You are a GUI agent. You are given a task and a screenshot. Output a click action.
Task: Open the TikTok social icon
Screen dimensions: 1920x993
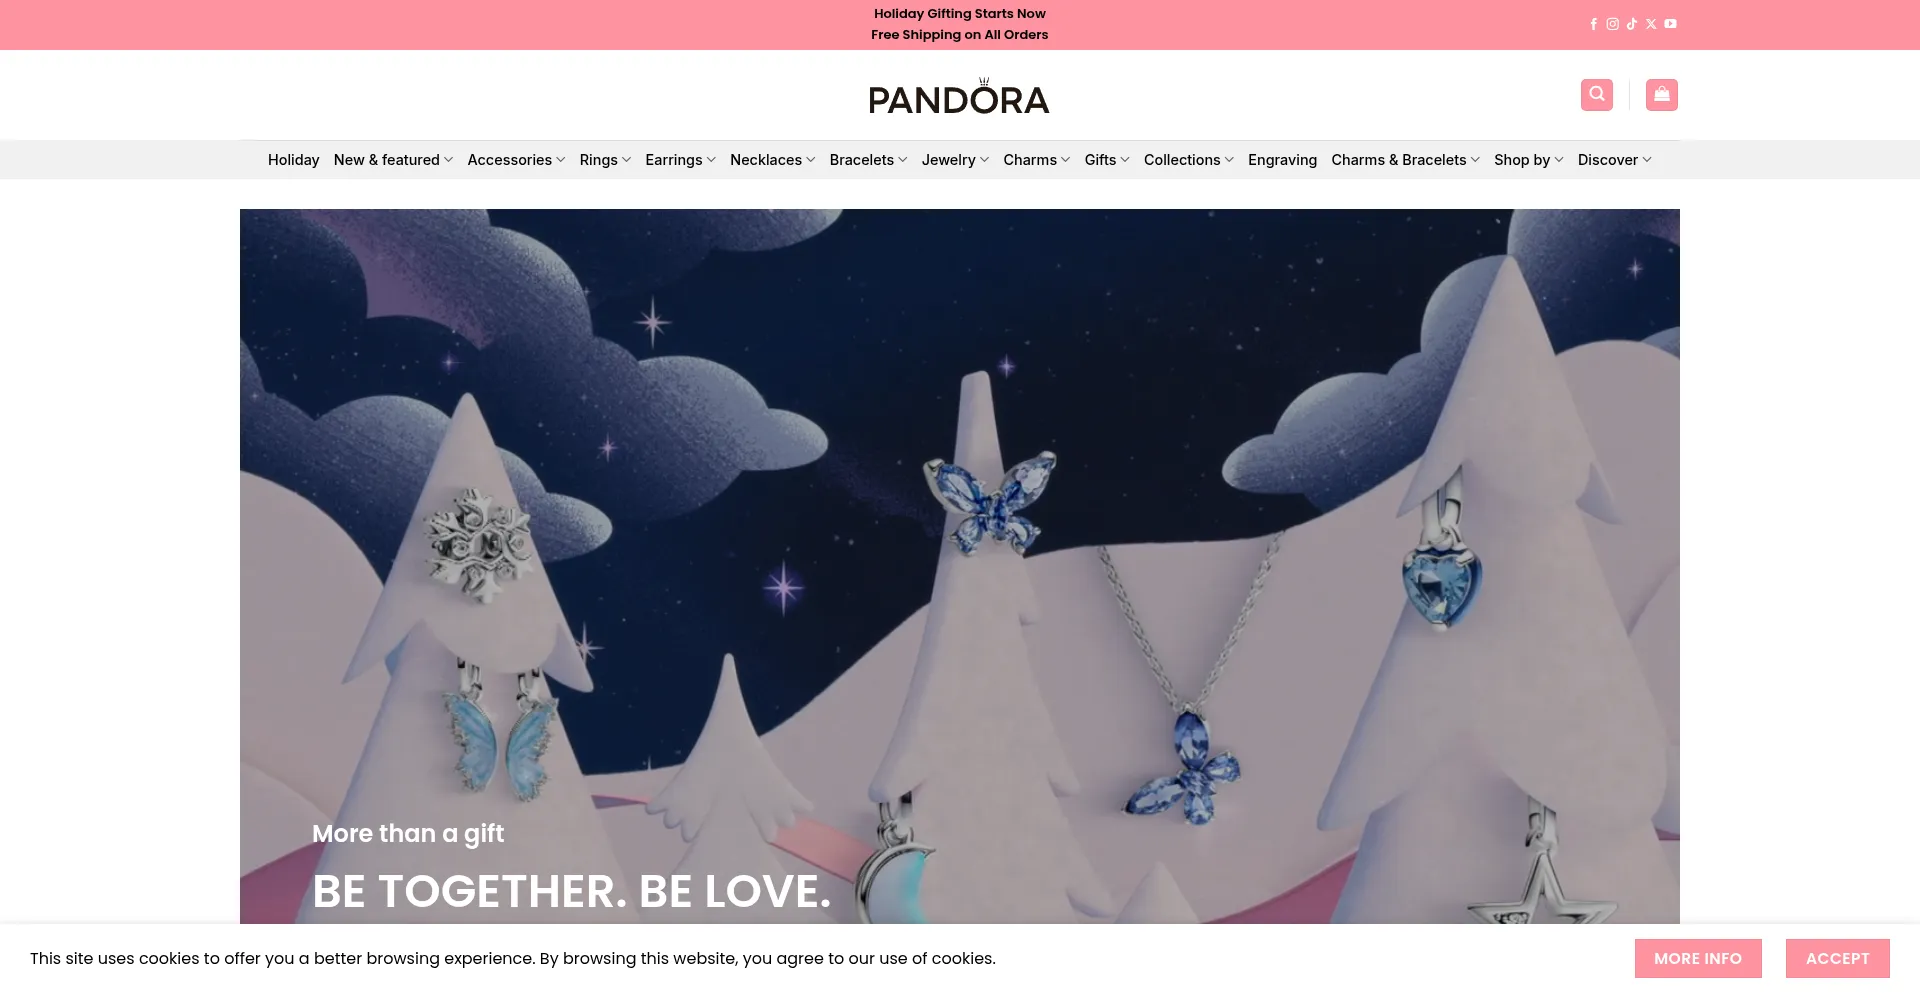point(1631,24)
